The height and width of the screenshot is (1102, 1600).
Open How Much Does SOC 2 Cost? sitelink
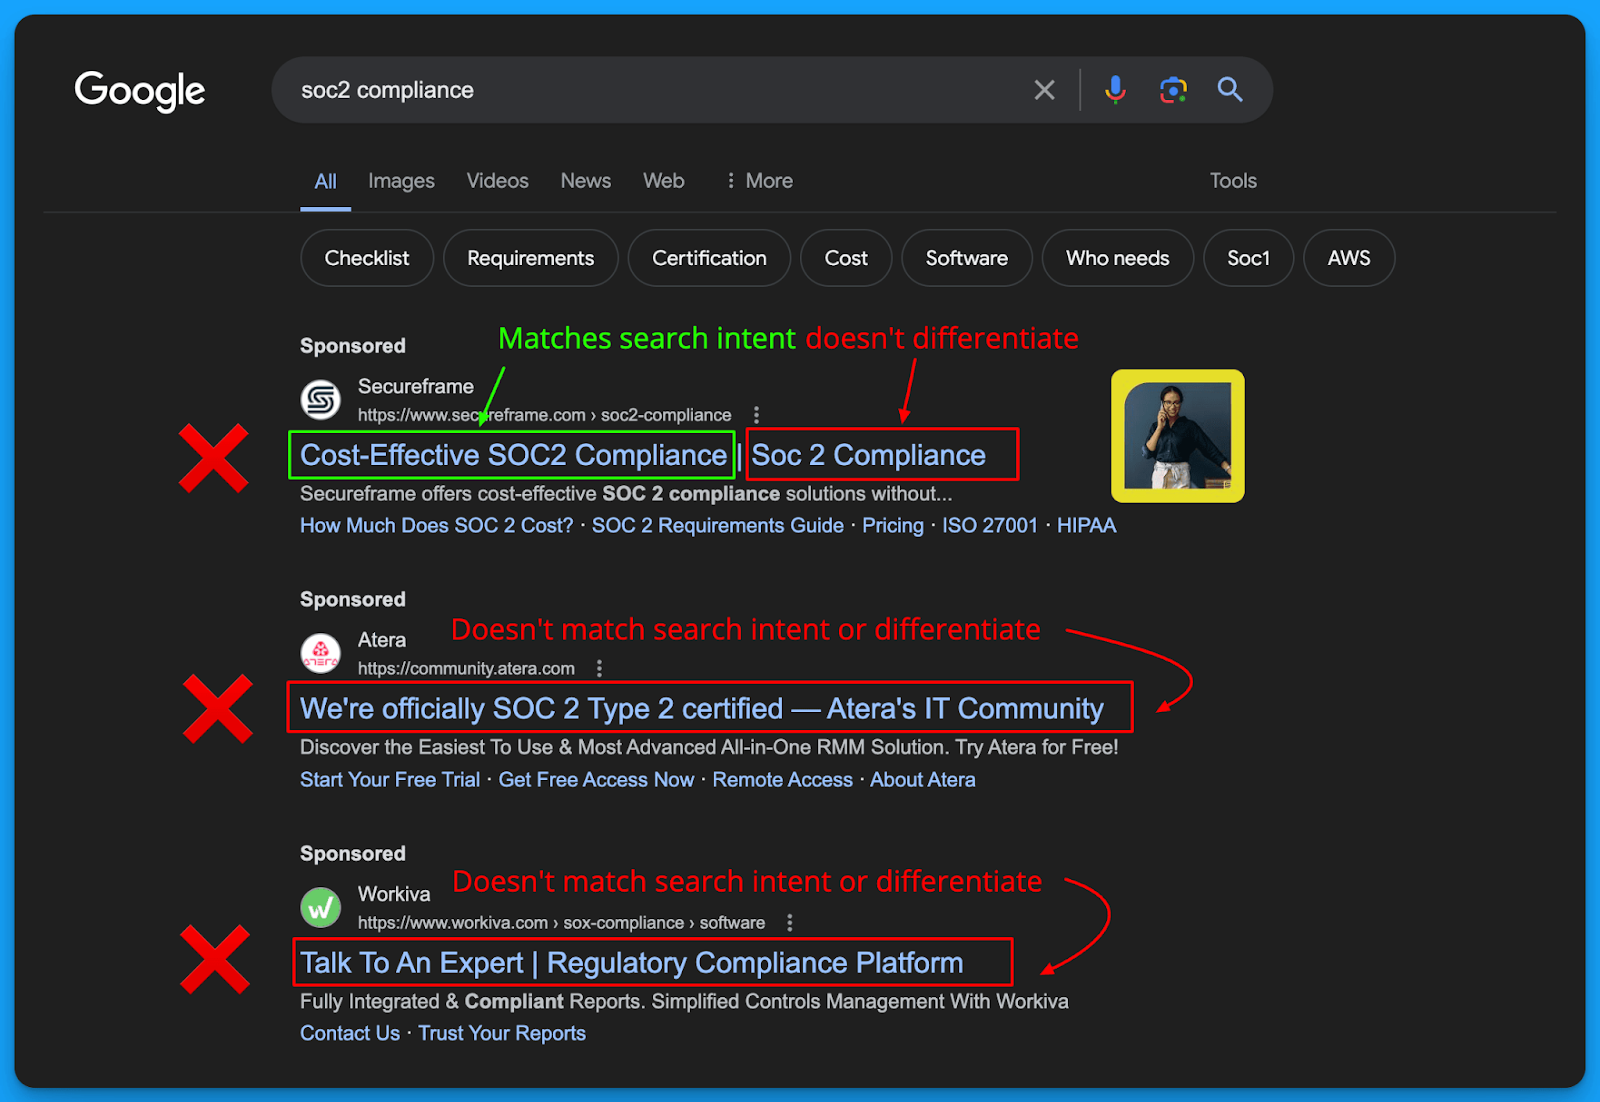click(436, 526)
